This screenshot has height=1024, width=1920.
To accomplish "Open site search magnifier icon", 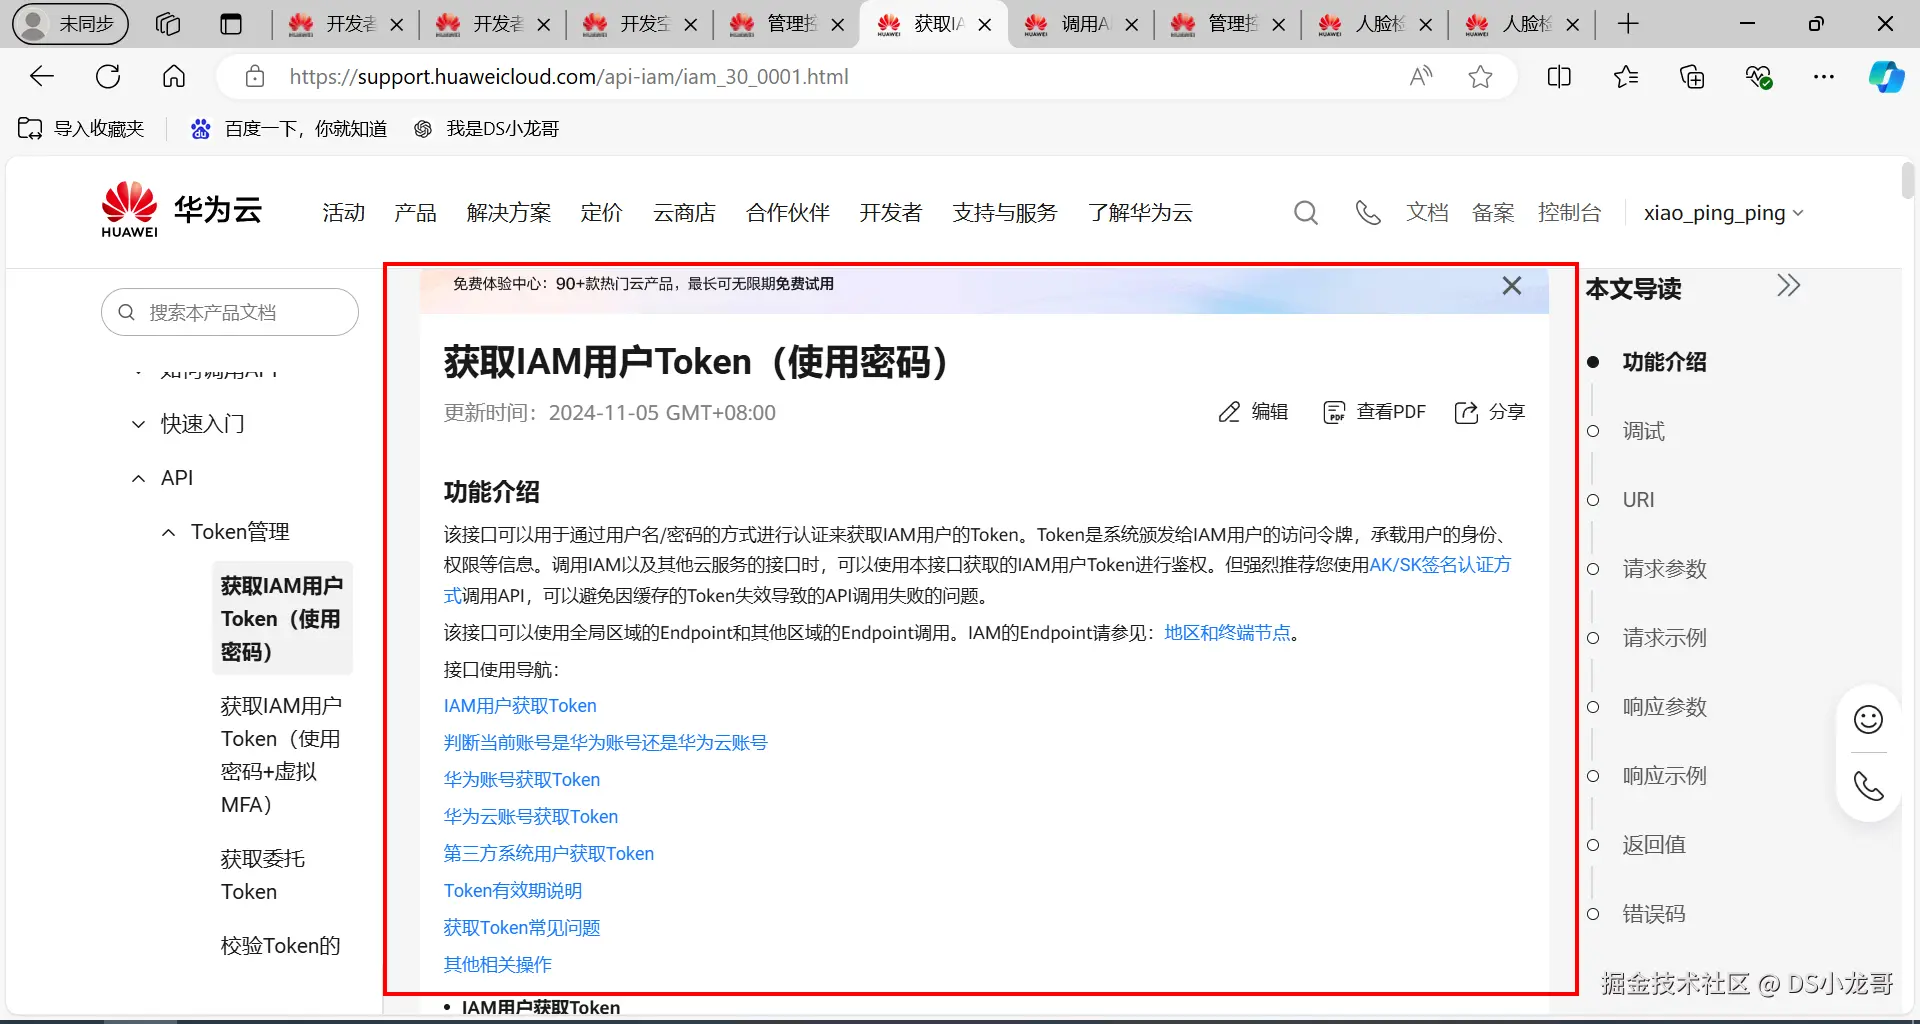I will (x=1306, y=212).
